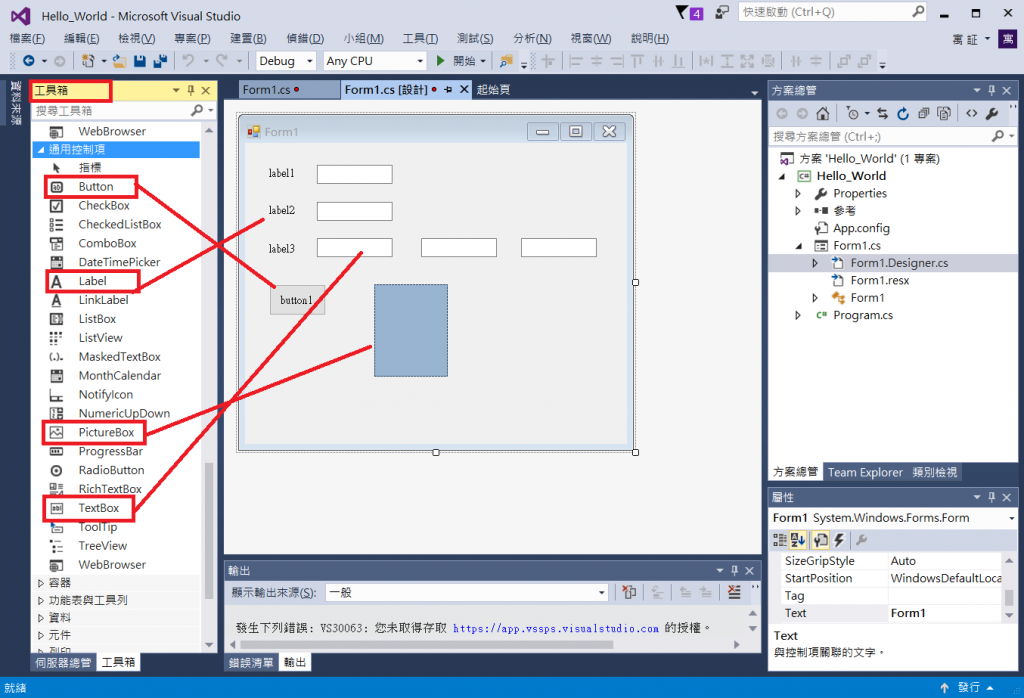Select the blue PictureBox on the form
Viewport: 1024px width, 698px height.
point(411,330)
